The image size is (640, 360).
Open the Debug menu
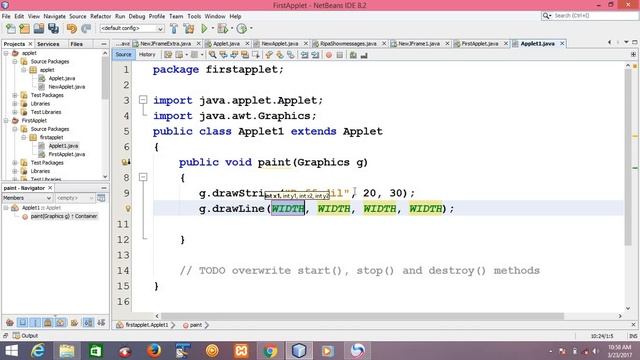(x=137, y=16)
